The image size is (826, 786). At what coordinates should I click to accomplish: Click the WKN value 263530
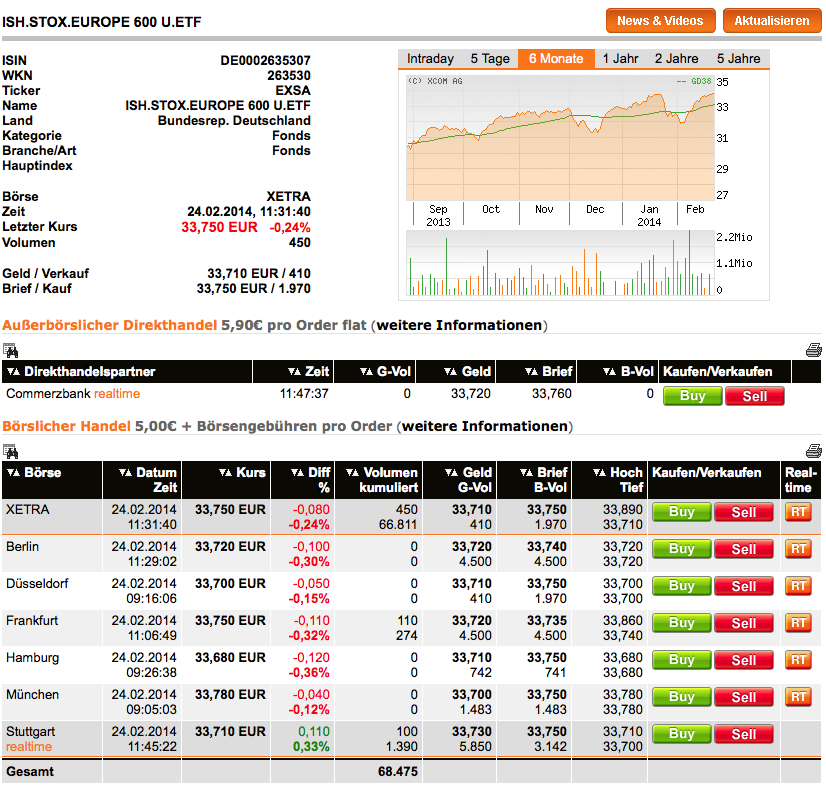(x=289, y=75)
